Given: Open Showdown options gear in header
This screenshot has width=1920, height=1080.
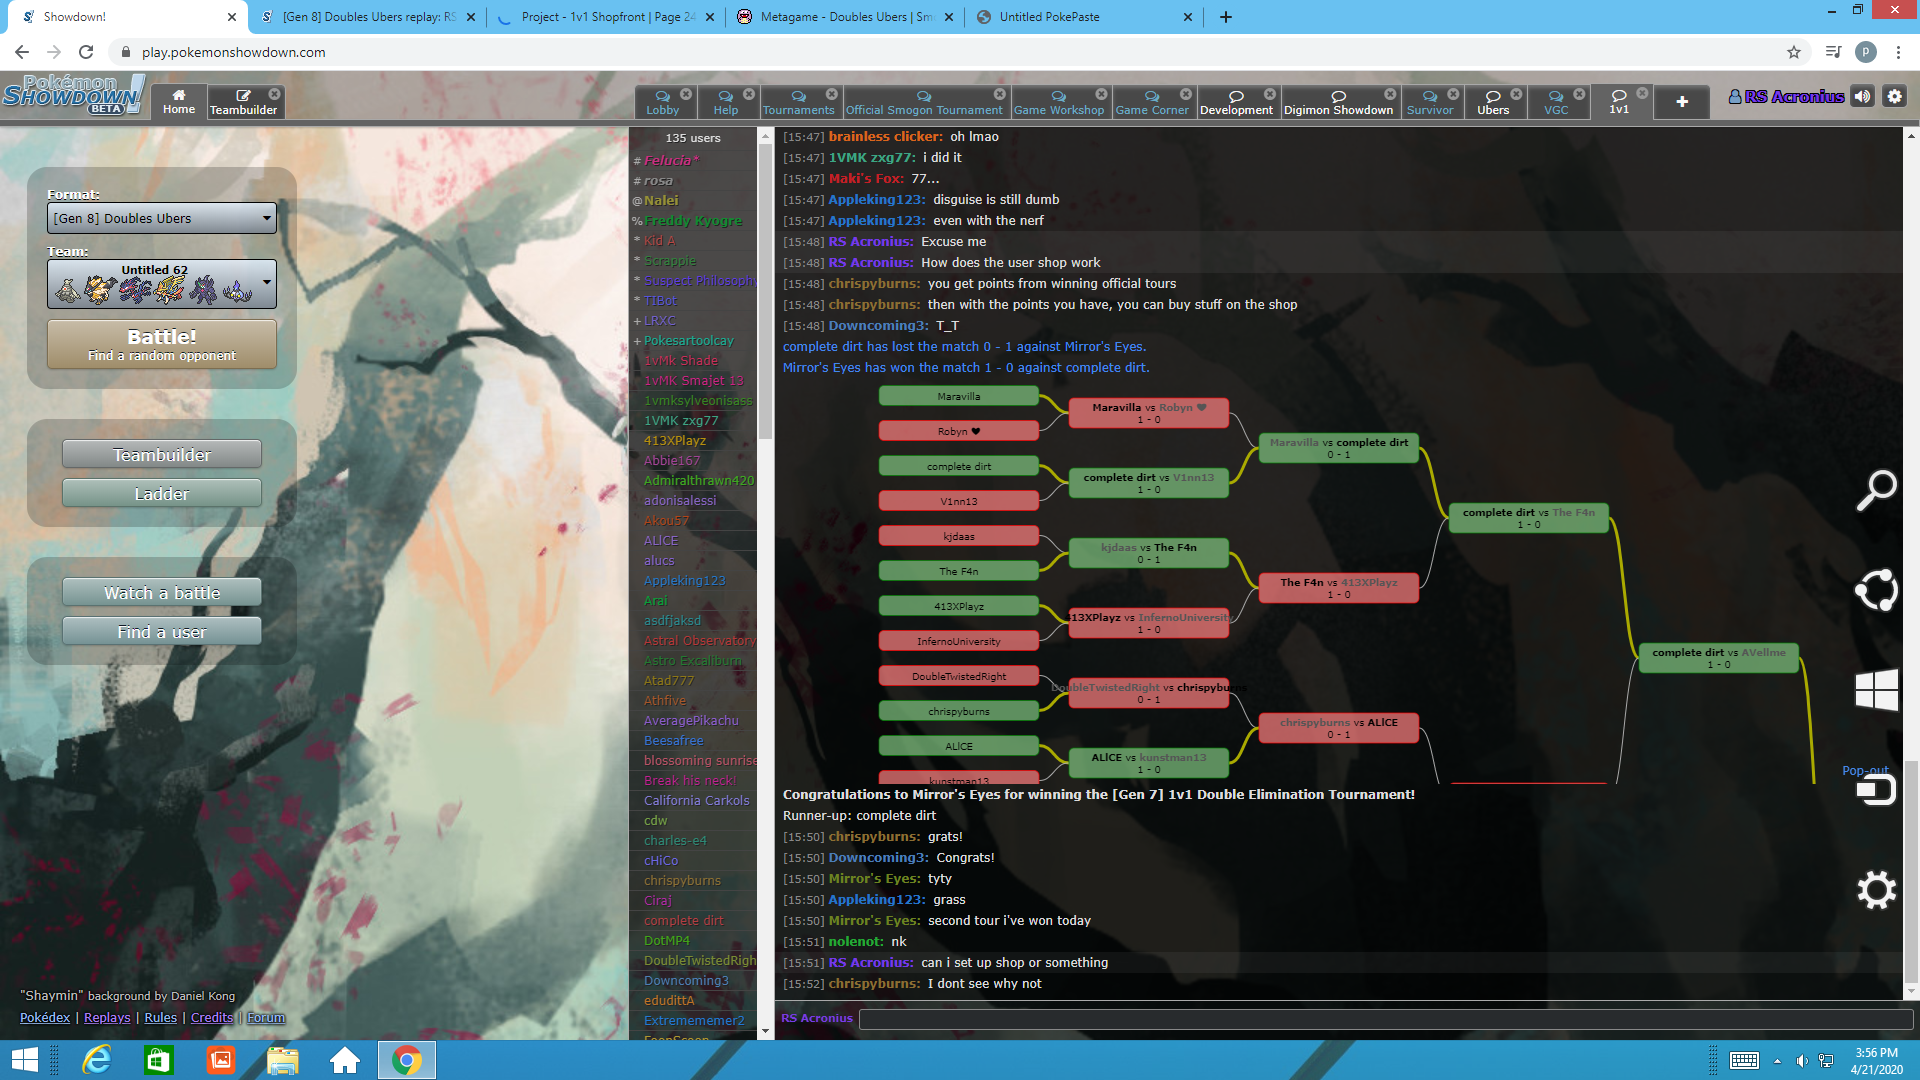Looking at the screenshot, I should pyautogui.click(x=1895, y=97).
